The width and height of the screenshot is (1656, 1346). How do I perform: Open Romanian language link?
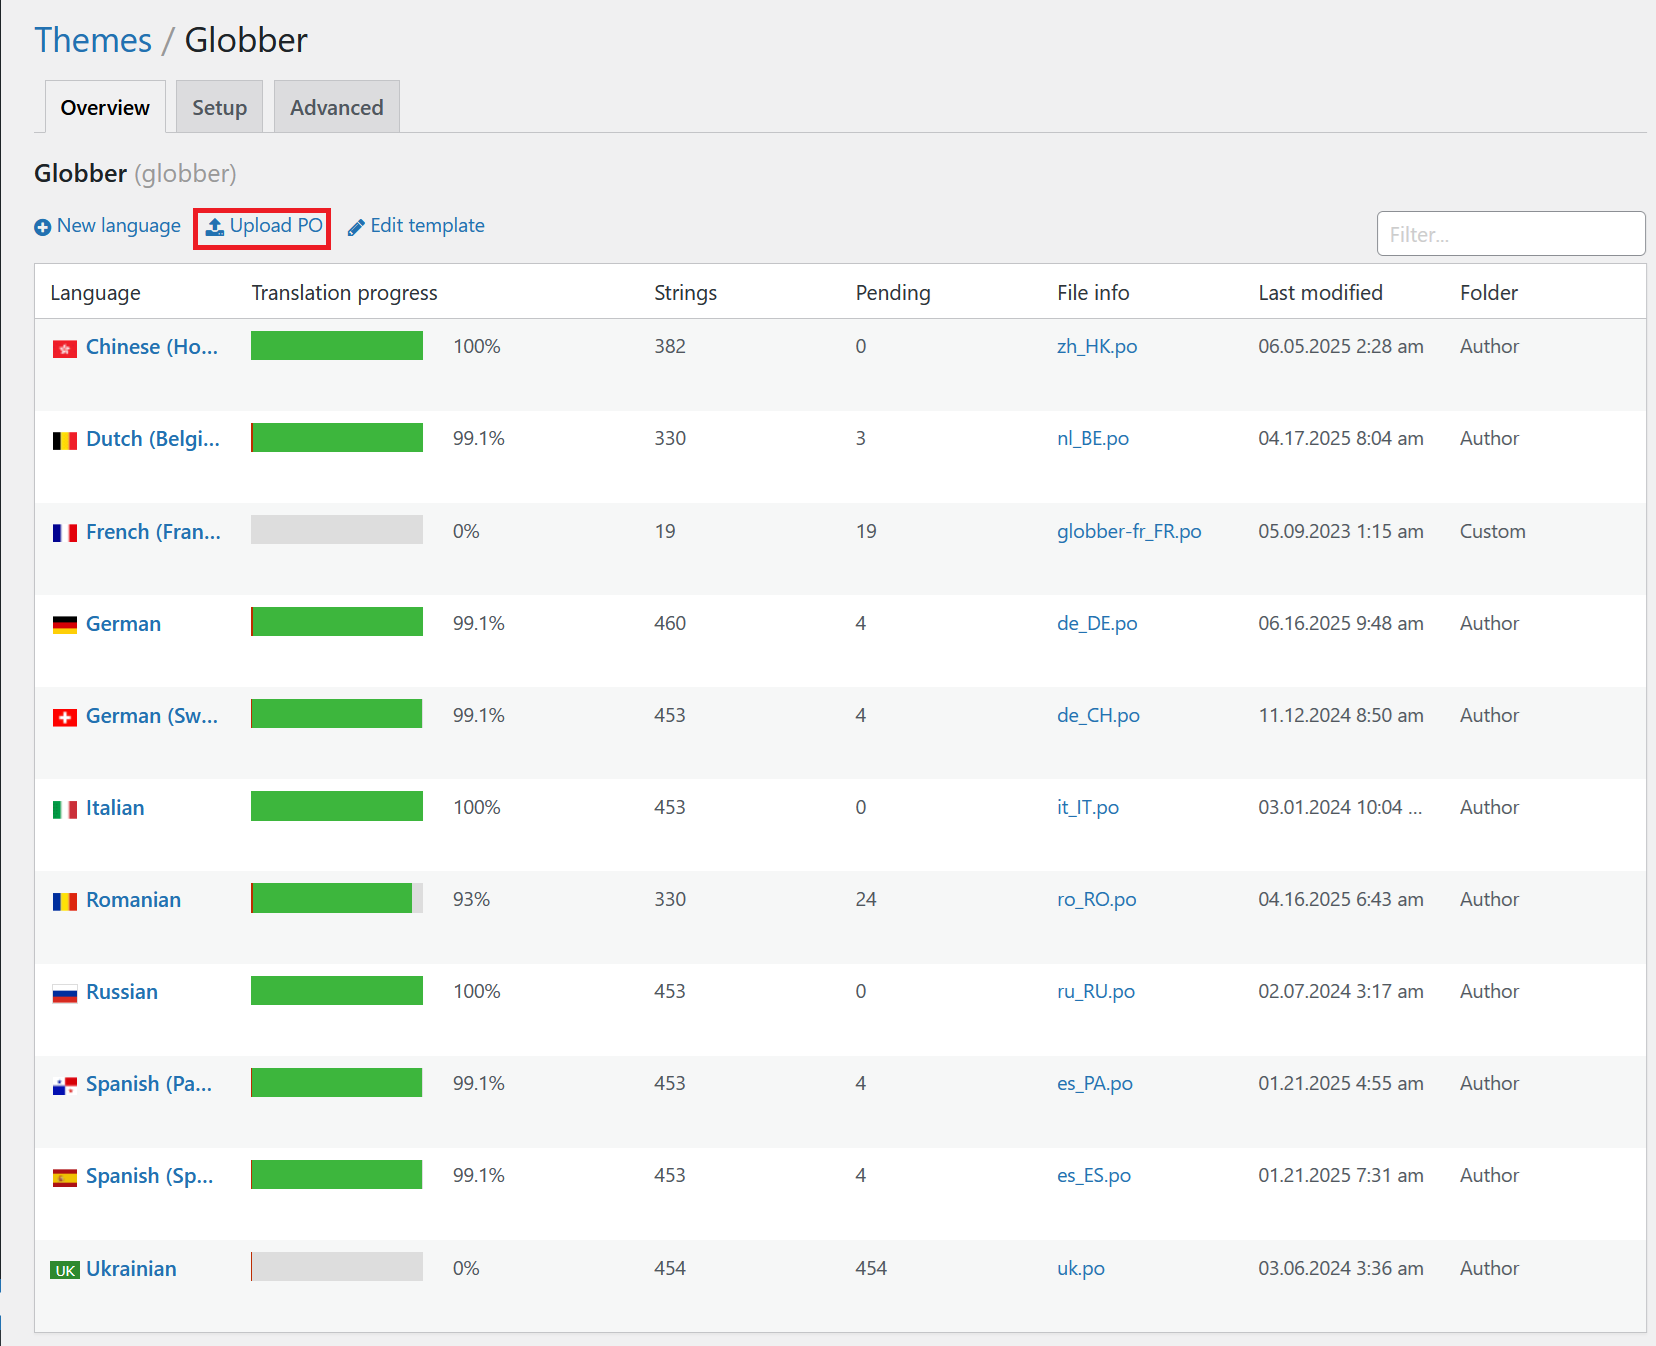[133, 900]
